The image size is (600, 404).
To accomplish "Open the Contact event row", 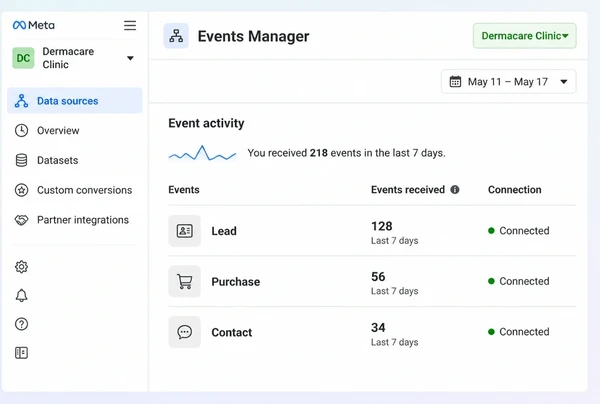I will 372,332.
